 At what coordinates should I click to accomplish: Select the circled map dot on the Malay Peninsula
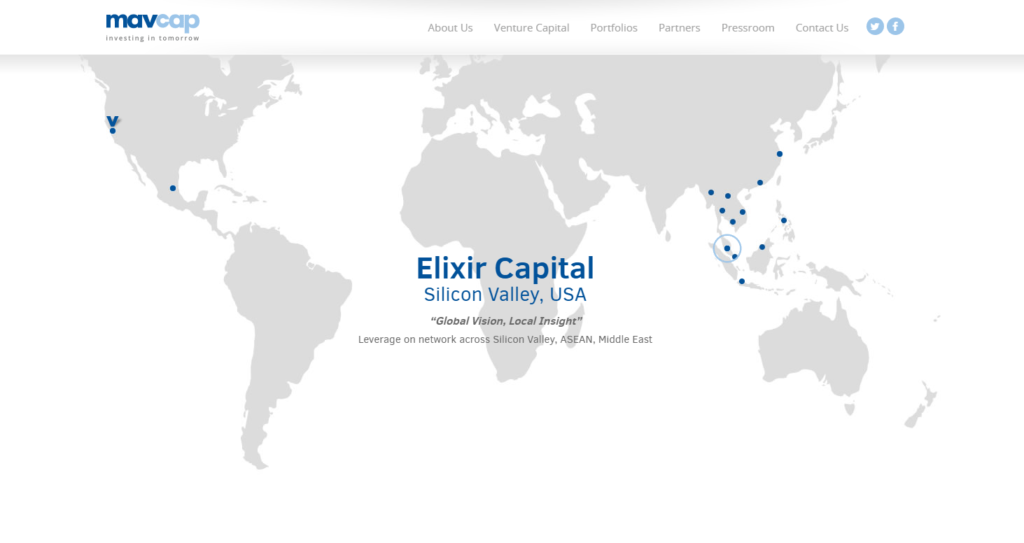(727, 248)
